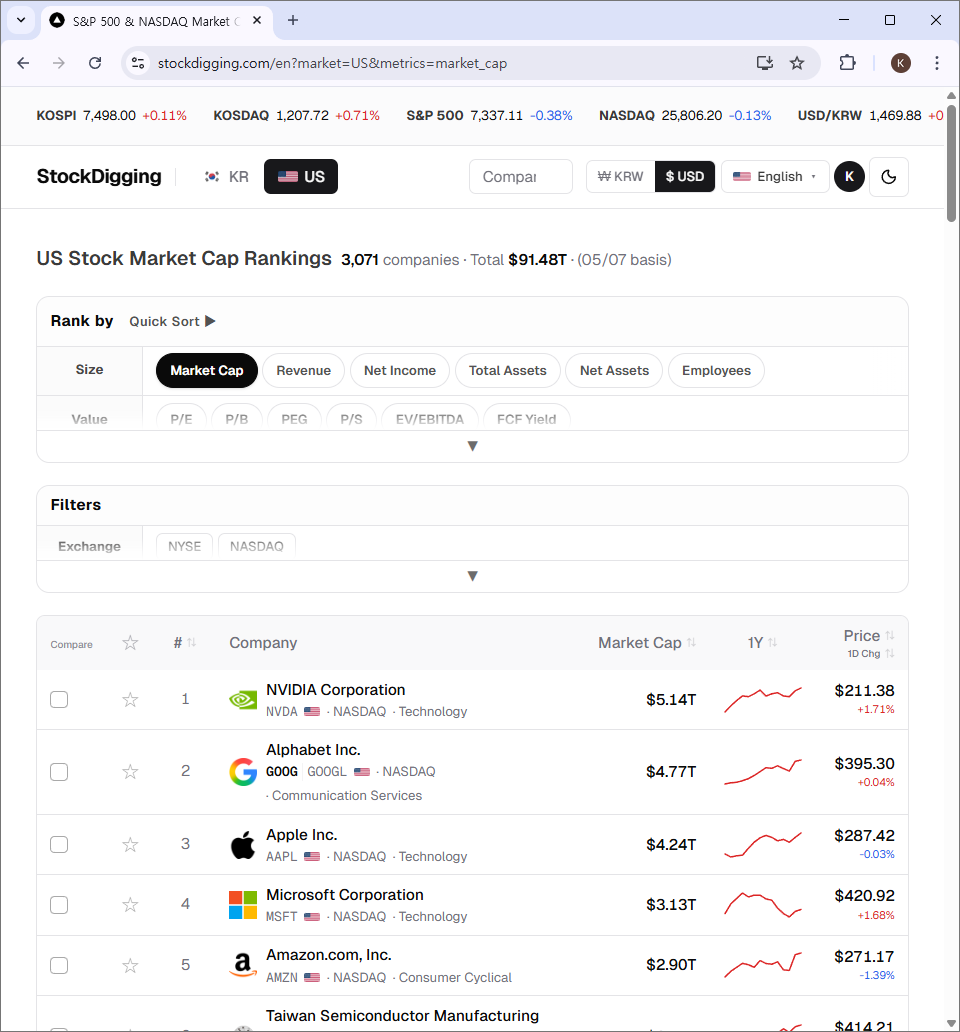The width and height of the screenshot is (960, 1032).
Task: Click the Amazon logo icon
Action: click(x=243, y=965)
